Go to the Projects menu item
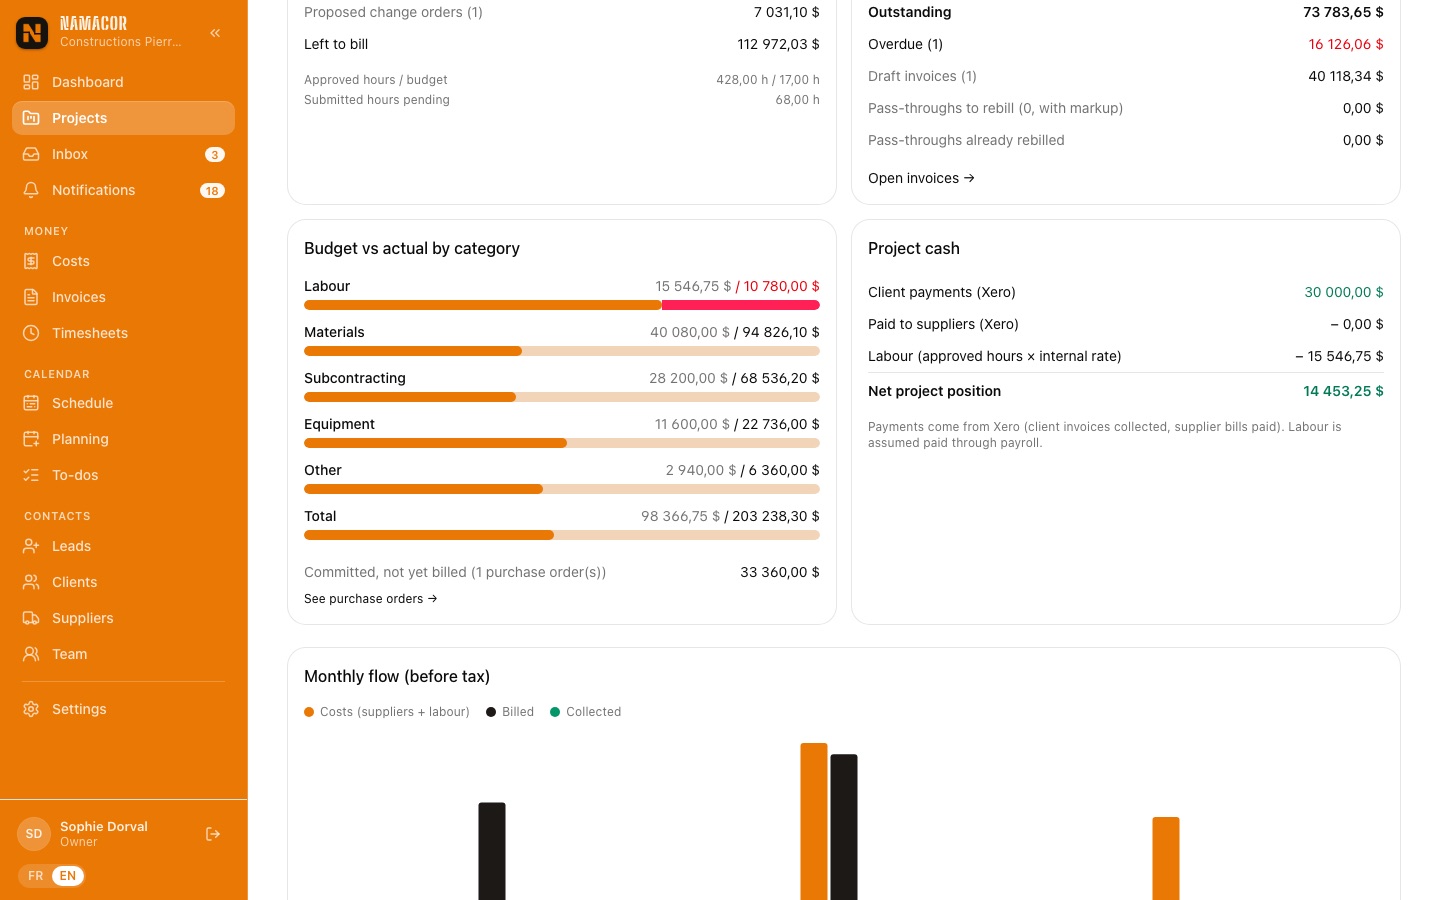The image size is (1440, 900). (x=123, y=118)
